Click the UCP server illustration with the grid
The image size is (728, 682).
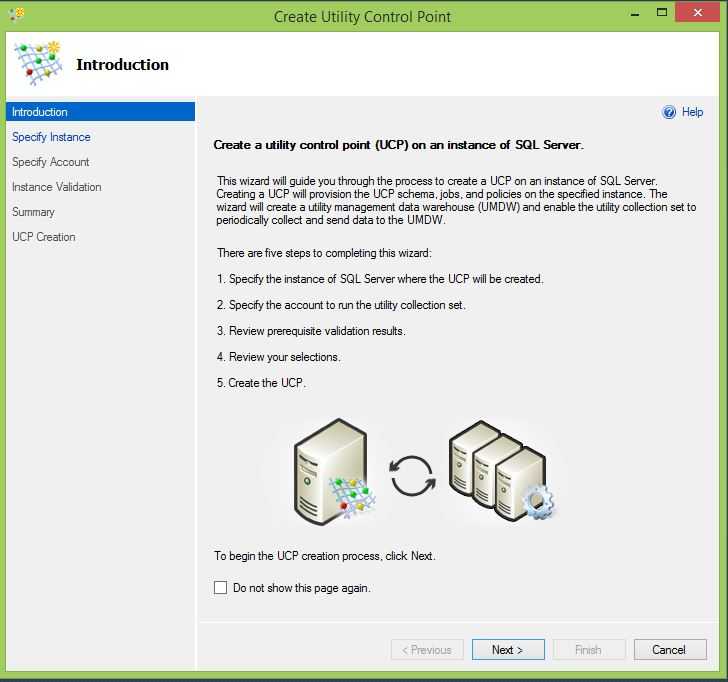335,473
